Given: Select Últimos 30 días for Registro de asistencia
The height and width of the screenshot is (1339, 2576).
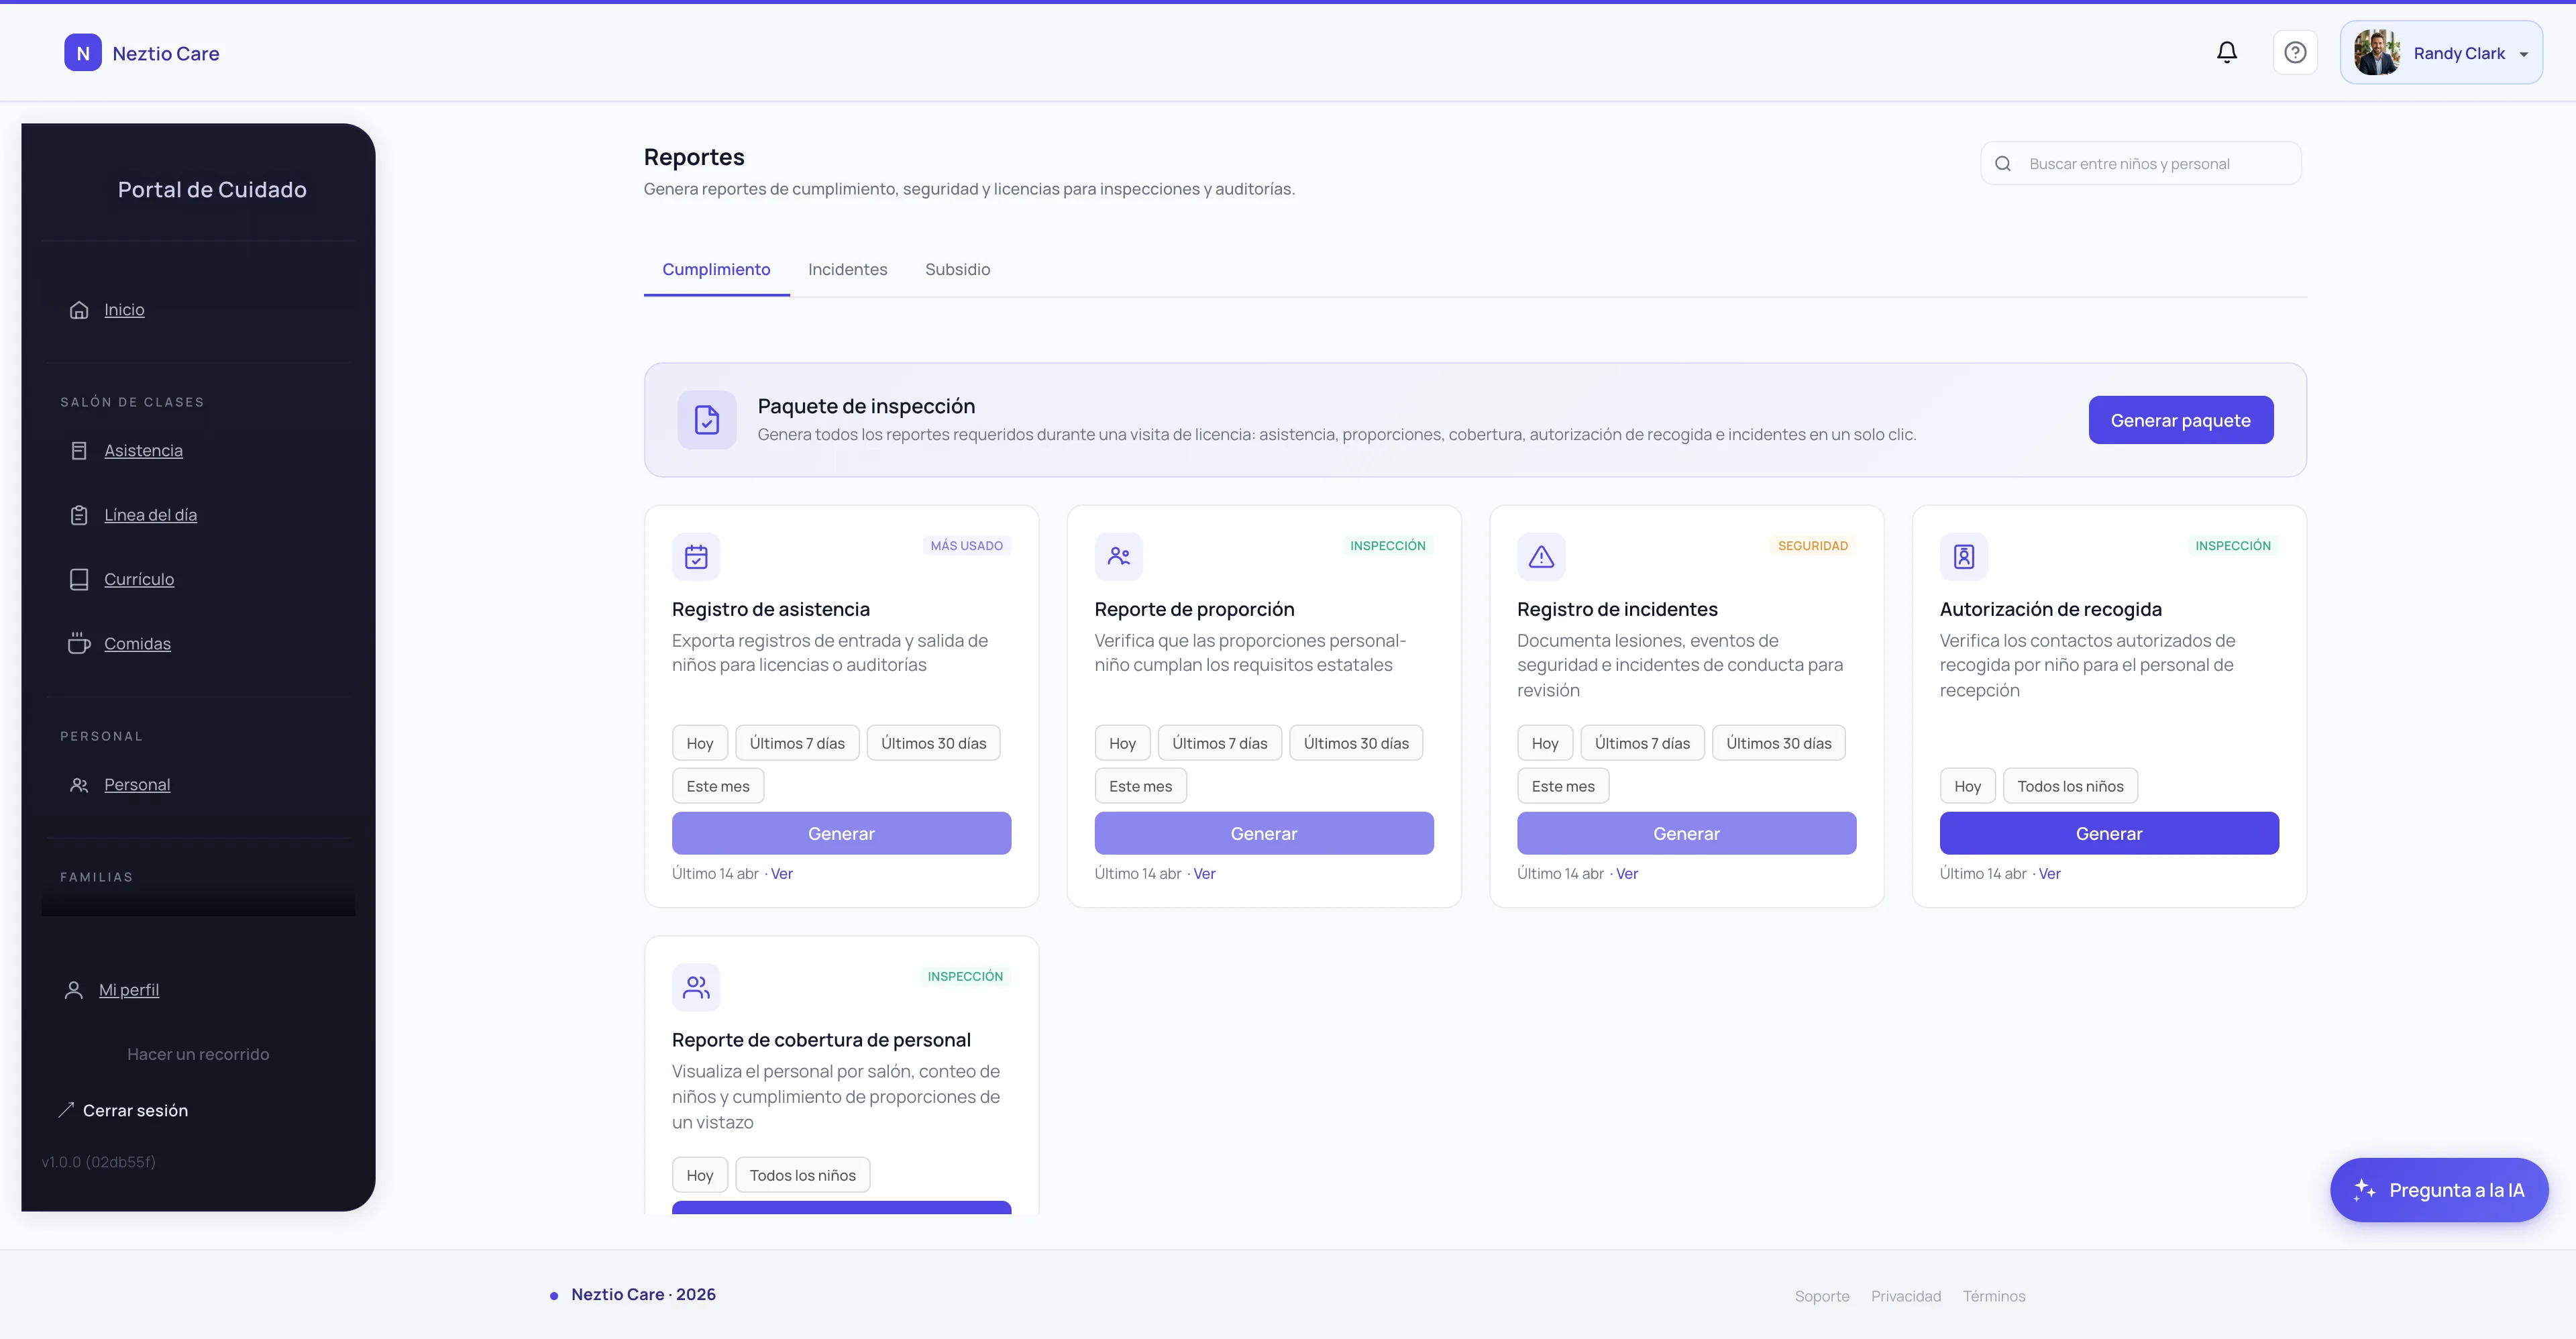Looking at the screenshot, I should [x=933, y=743].
